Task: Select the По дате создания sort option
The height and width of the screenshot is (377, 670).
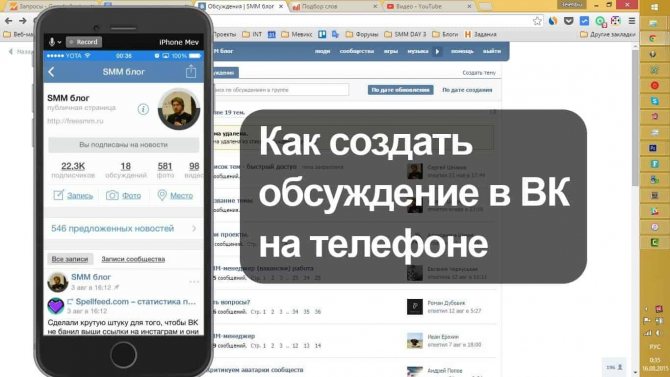Action: point(467,90)
